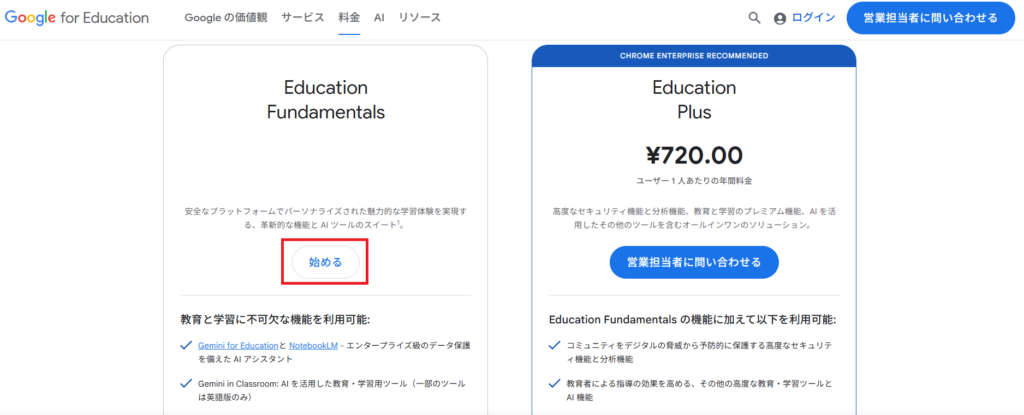This screenshot has height=415, width=1024.
Task: Go to the AI navigation item
Action: (x=379, y=18)
